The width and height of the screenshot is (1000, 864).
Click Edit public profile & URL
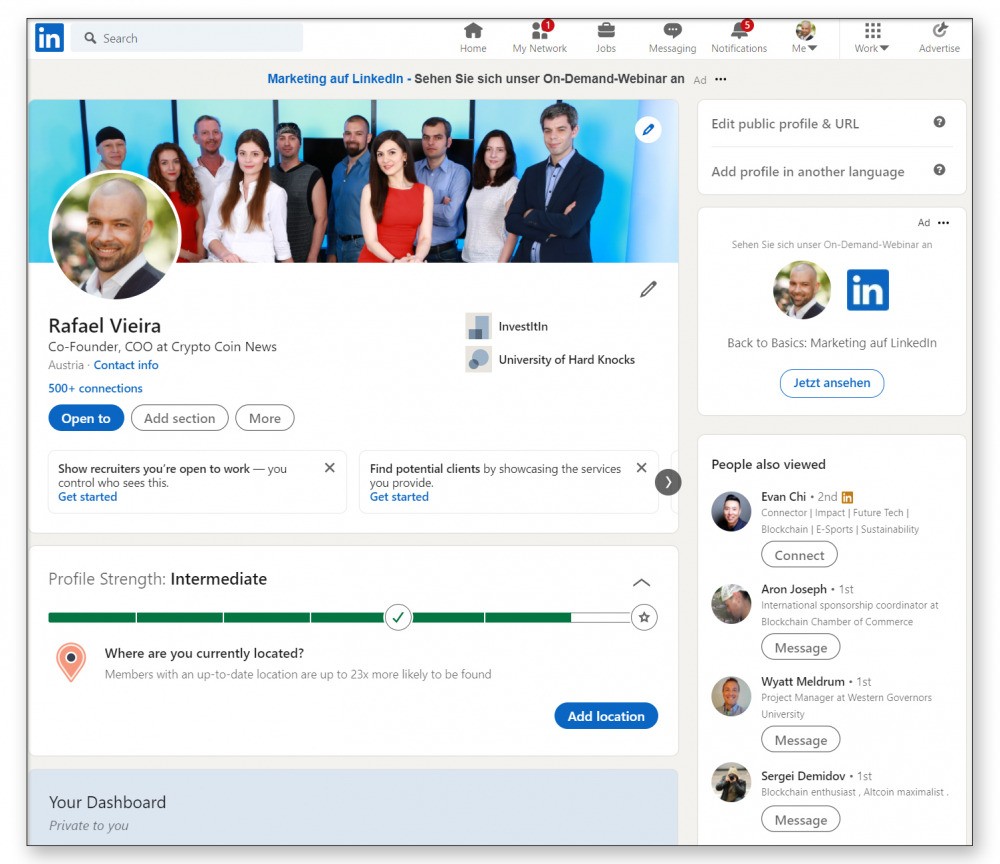pos(785,124)
